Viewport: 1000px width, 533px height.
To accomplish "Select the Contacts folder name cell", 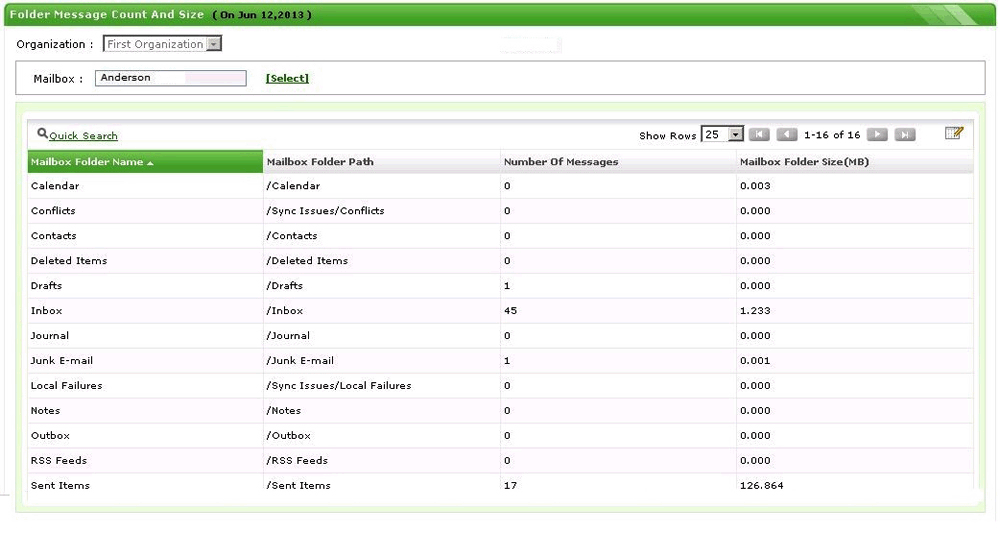I will tap(145, 236).
